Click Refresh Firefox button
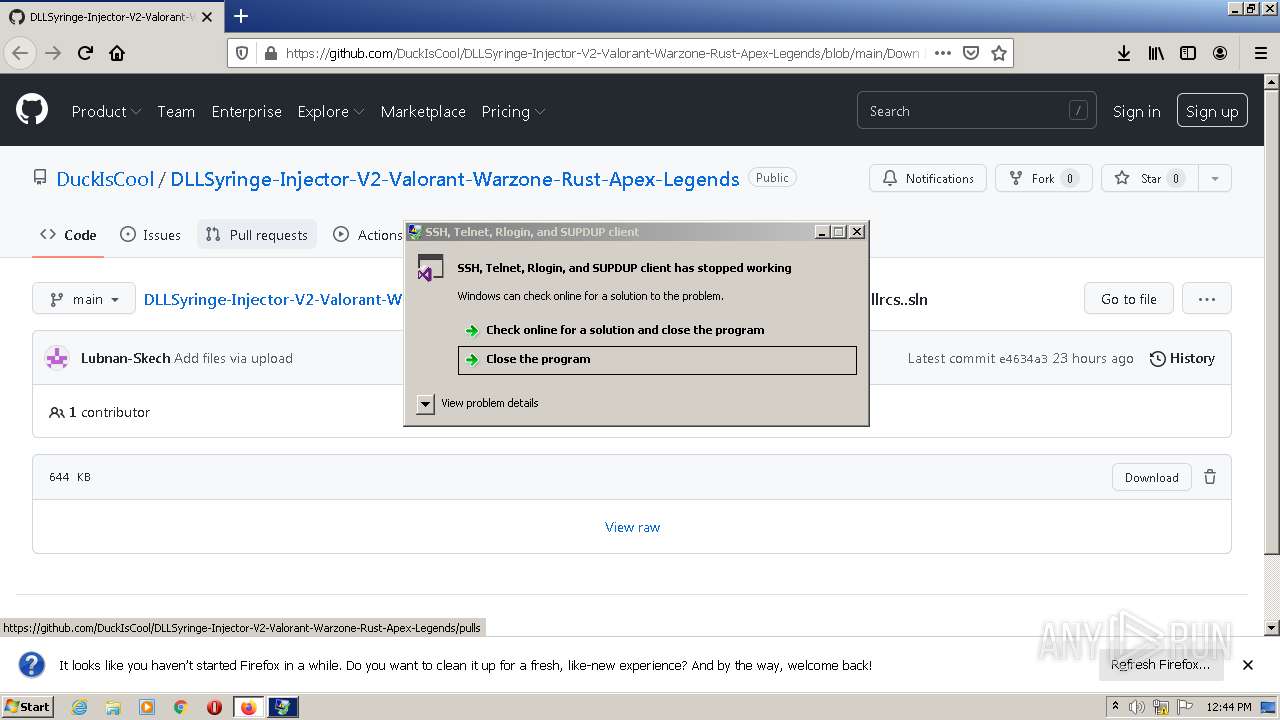 pyautogui.click(x=1160, y=665)
